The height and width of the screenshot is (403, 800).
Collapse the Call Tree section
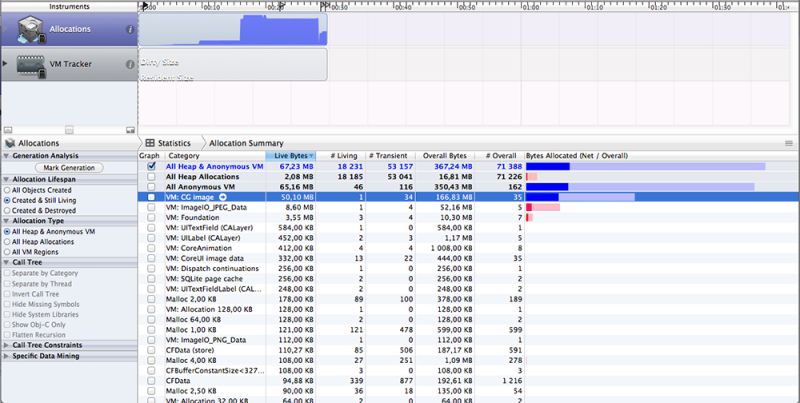tap(6, 262)
